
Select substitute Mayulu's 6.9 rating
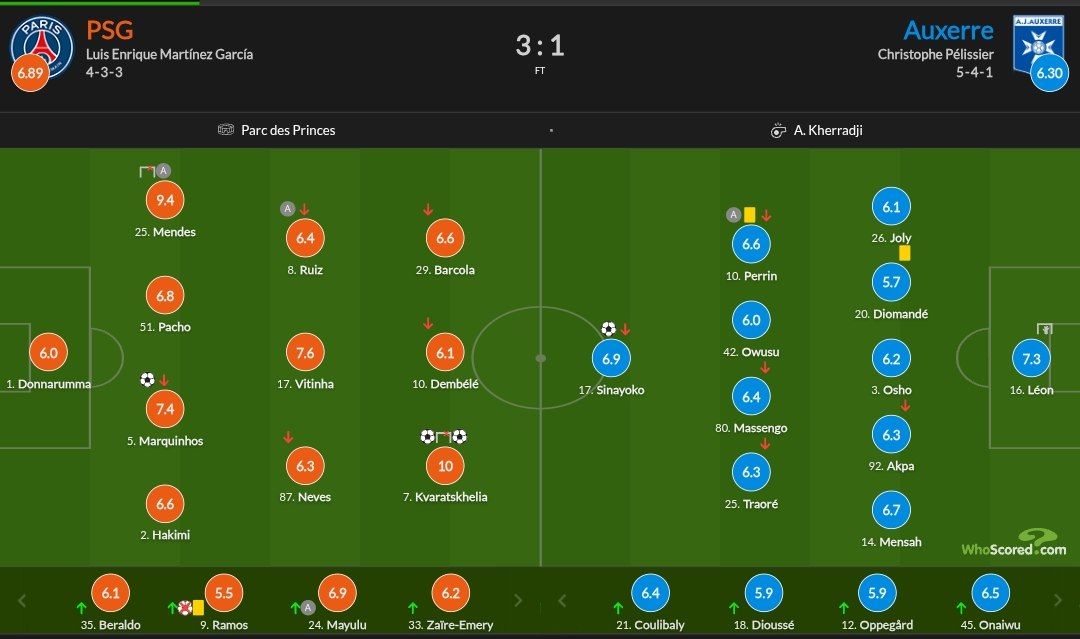tap(337, 593)
